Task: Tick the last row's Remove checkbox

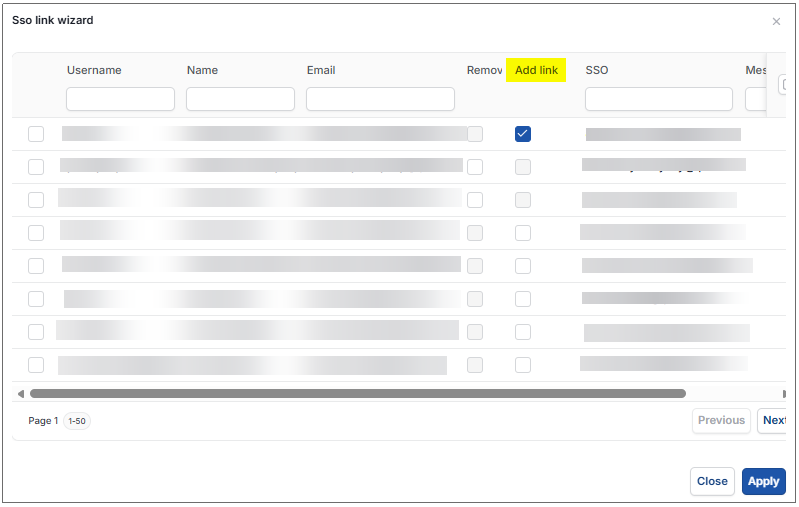Action: pos(474,365)
